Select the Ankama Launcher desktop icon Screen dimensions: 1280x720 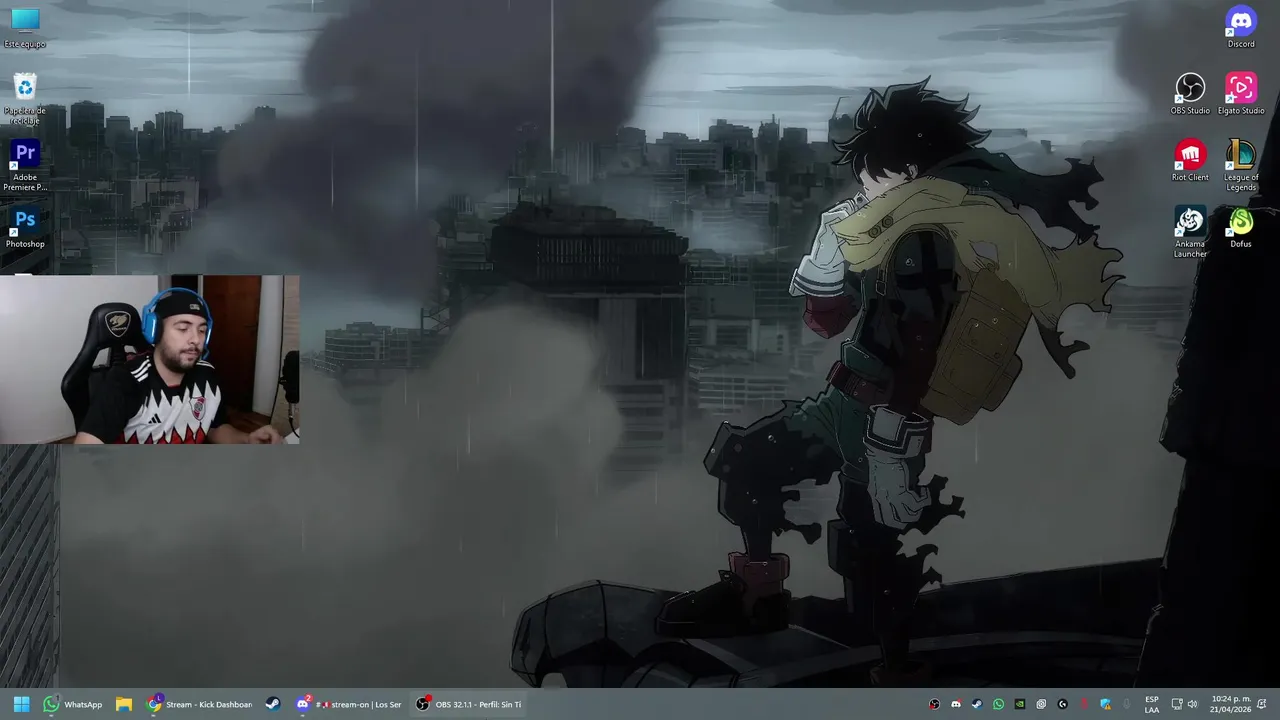tap(1190, 232)
